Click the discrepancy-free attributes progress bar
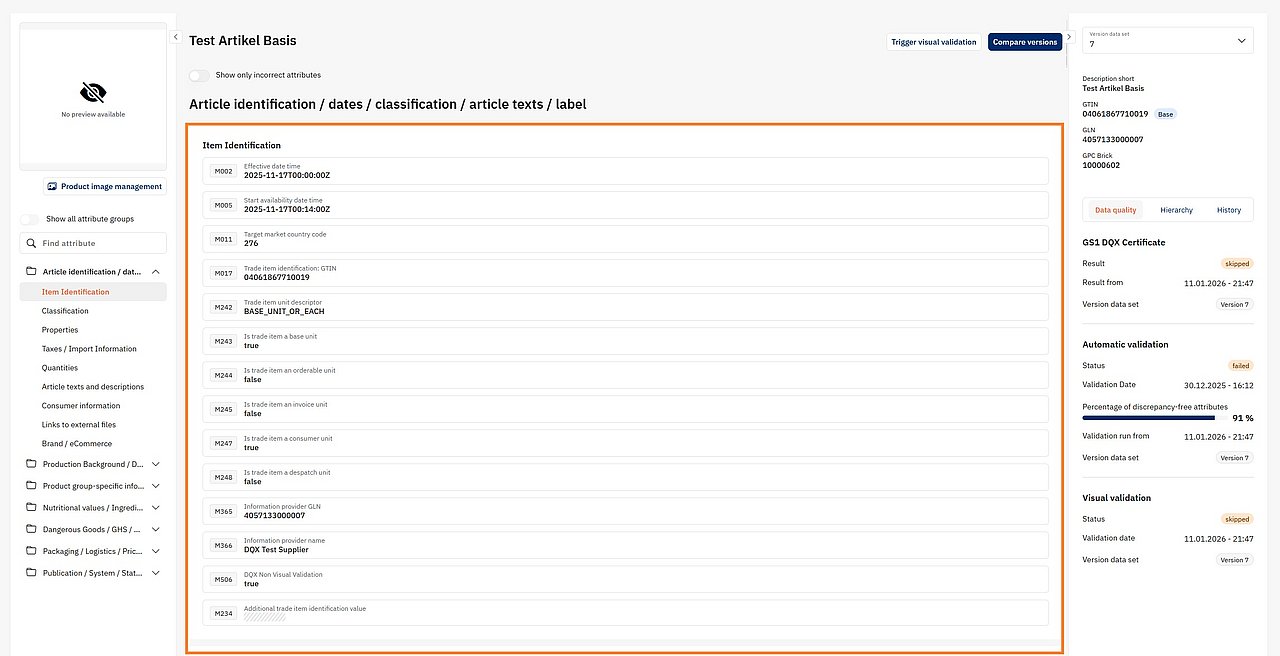The width and height of the screenshot is (1280, 656). tap(1148, 418)
